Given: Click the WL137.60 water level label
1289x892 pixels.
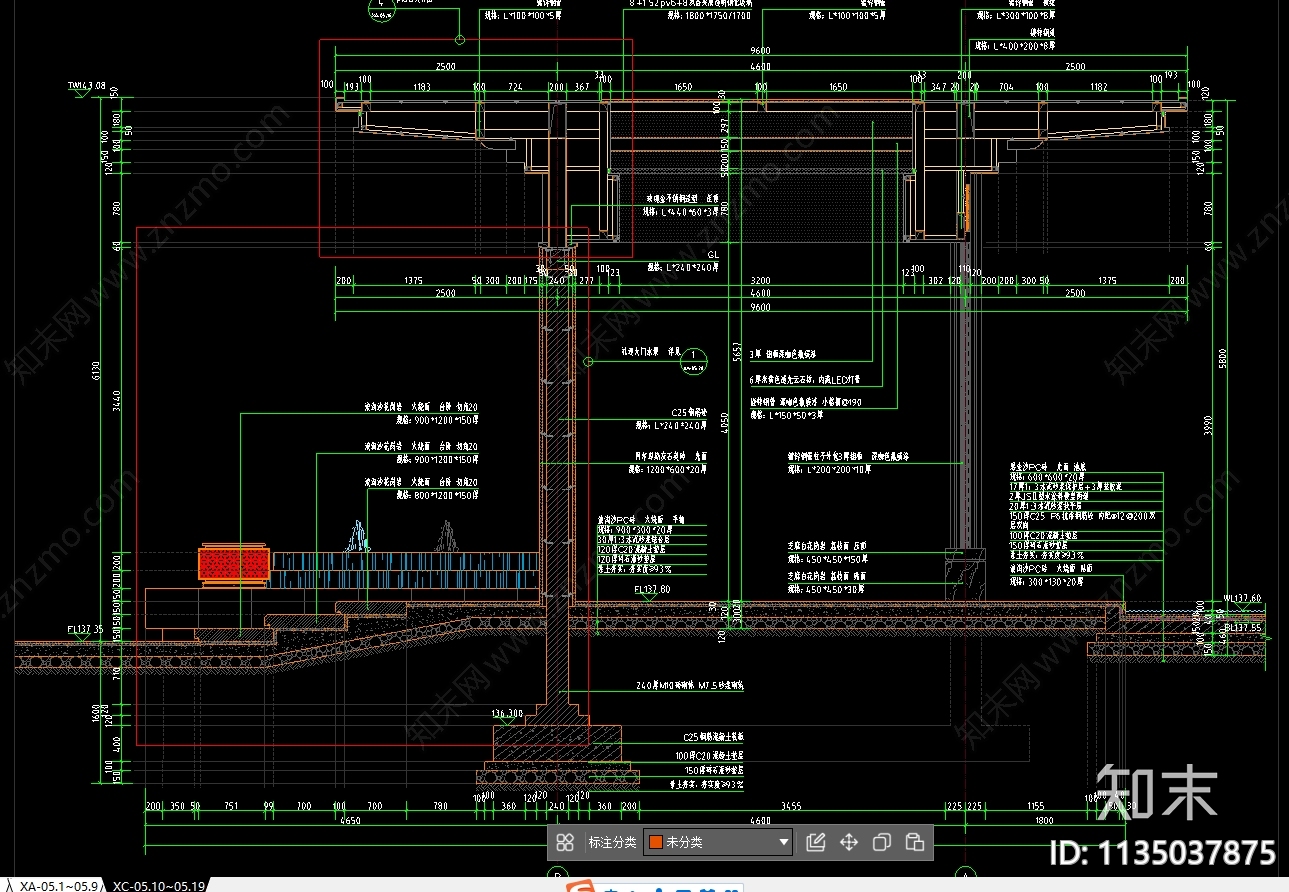Looking at the screenshot, I should click(1242, 599).
